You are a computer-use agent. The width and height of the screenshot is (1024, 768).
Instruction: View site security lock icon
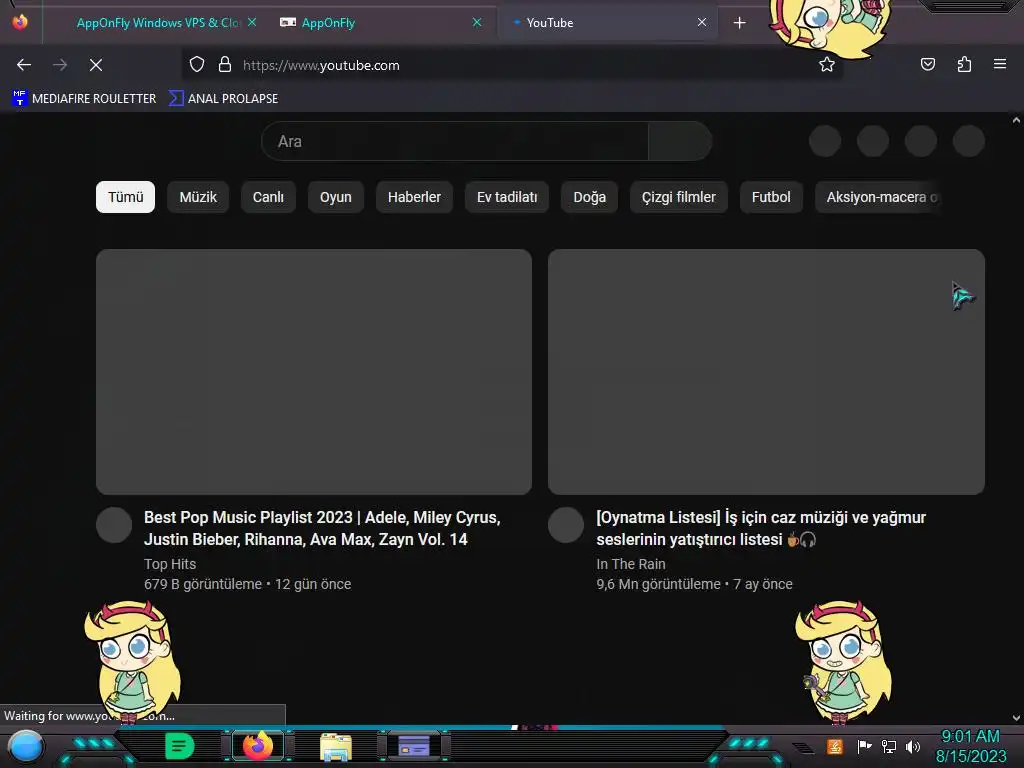click(225, 65)
